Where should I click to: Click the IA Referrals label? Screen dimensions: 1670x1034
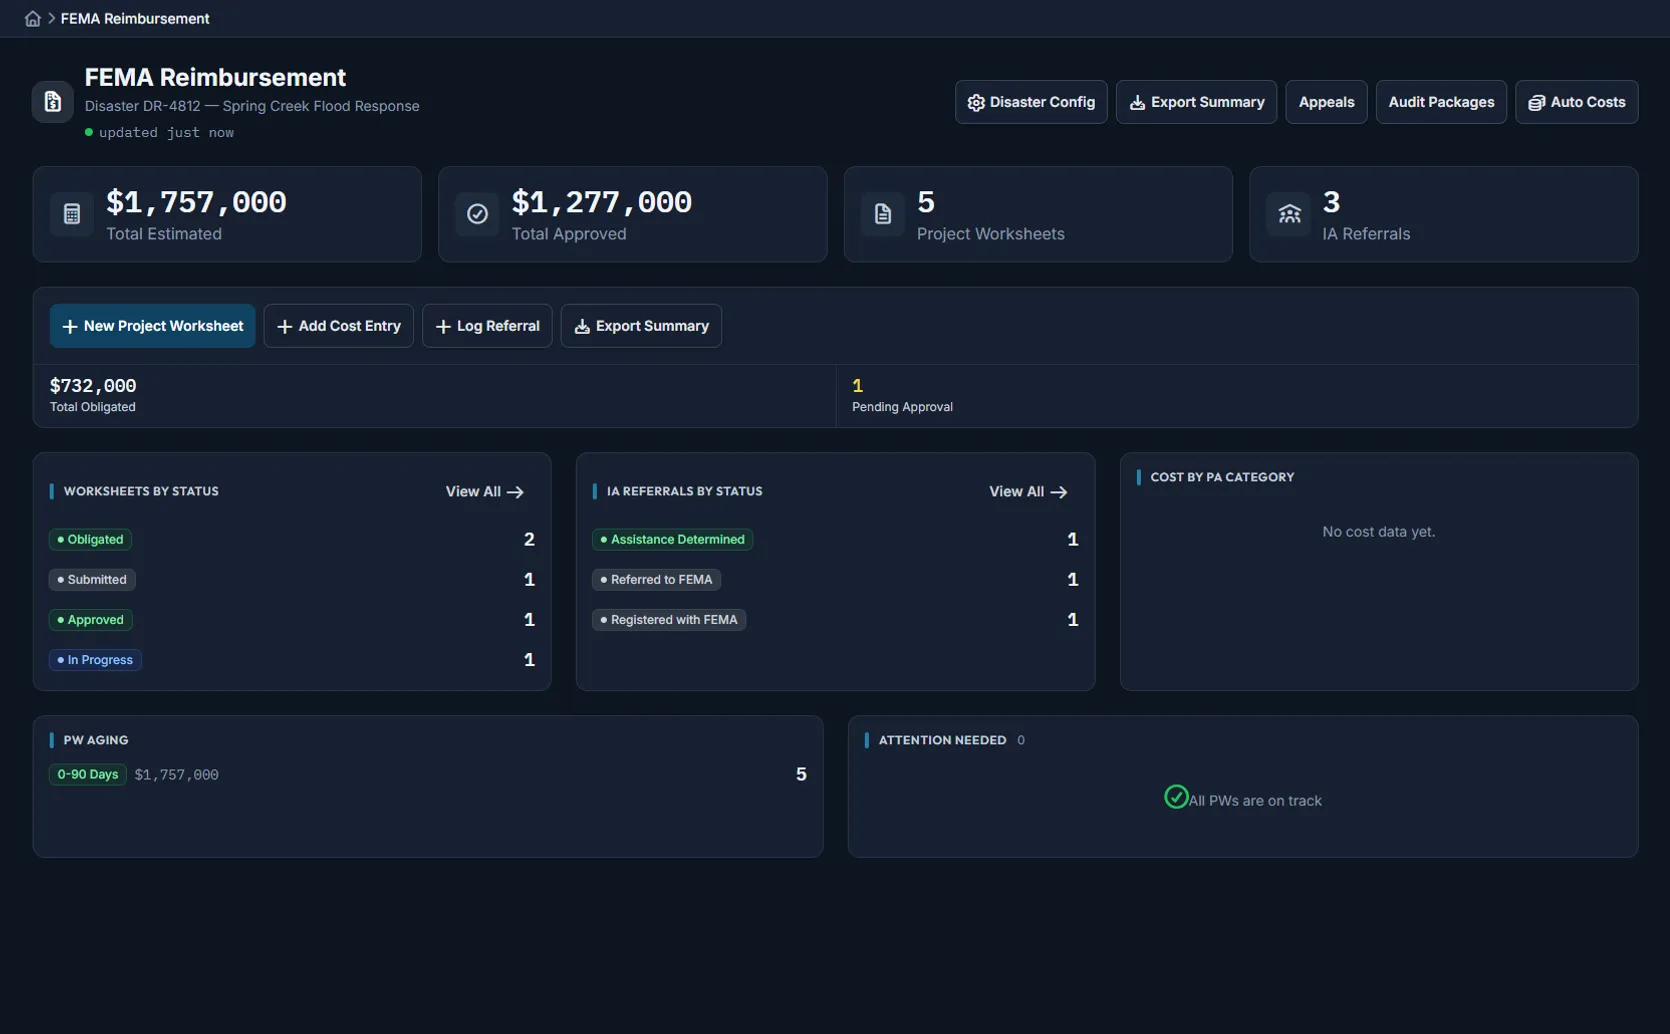click(1366, 234)
